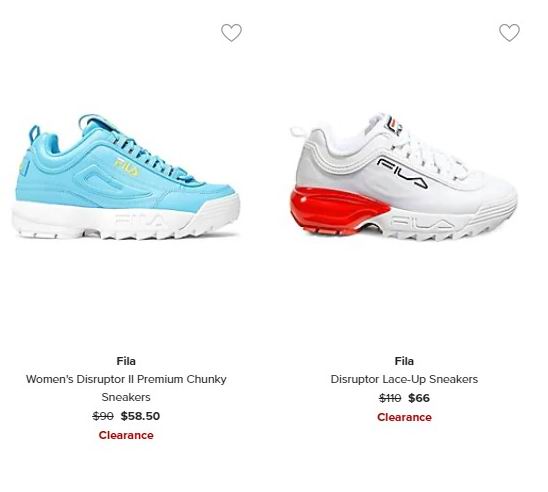This screenshot has width=548, height=492.
Task: Click the embossed FILA sole of blue sneaker
Action: tap(139, 220)
